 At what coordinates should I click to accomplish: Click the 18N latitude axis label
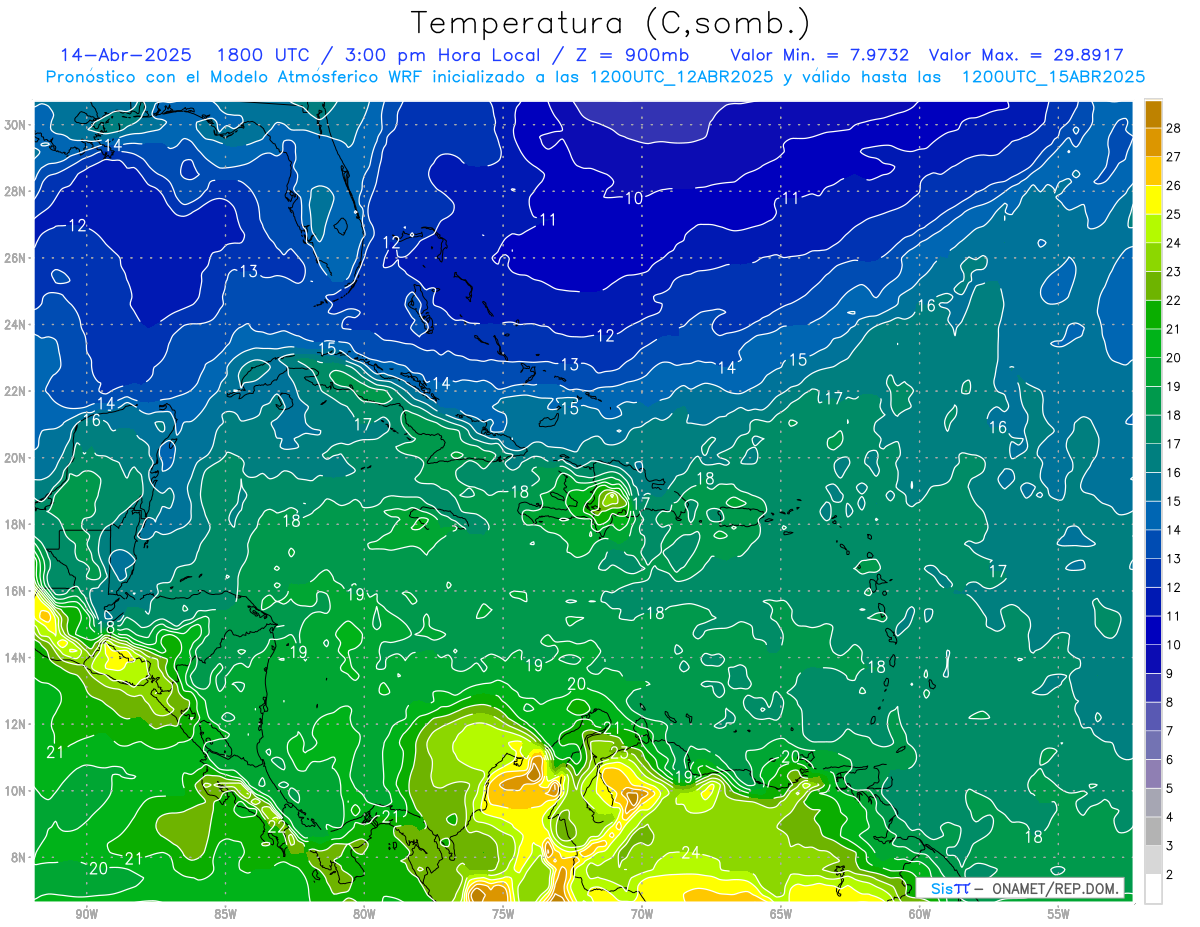15,524
